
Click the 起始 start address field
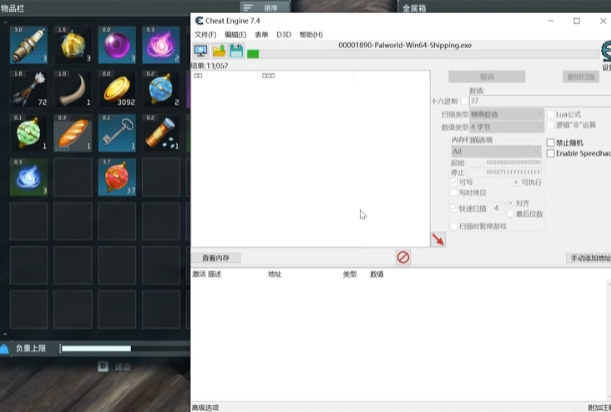tap(504, 162)
